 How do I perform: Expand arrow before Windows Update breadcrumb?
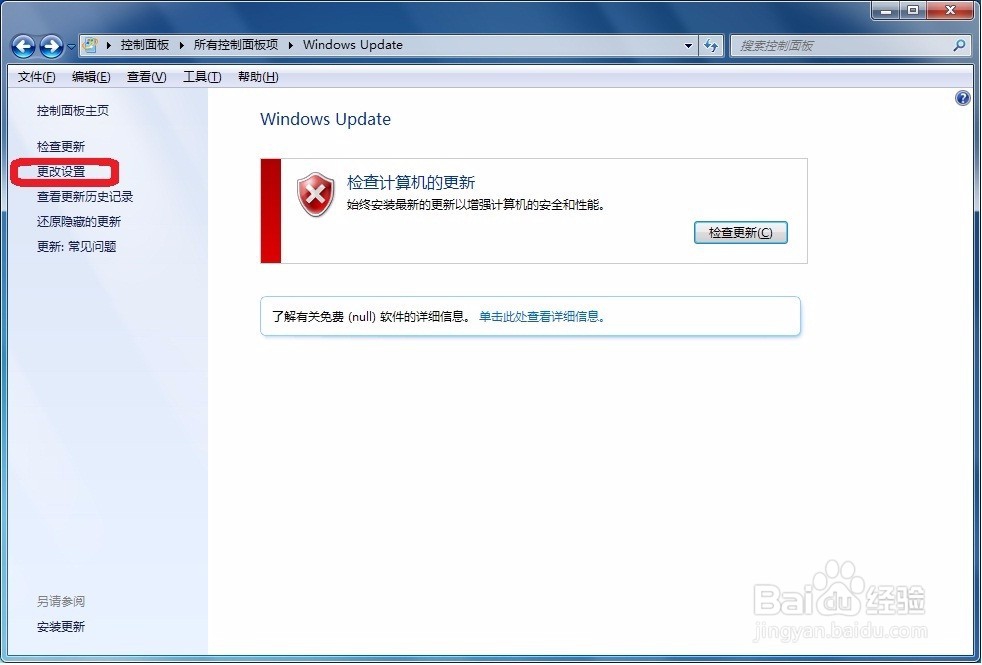point(291,45)
